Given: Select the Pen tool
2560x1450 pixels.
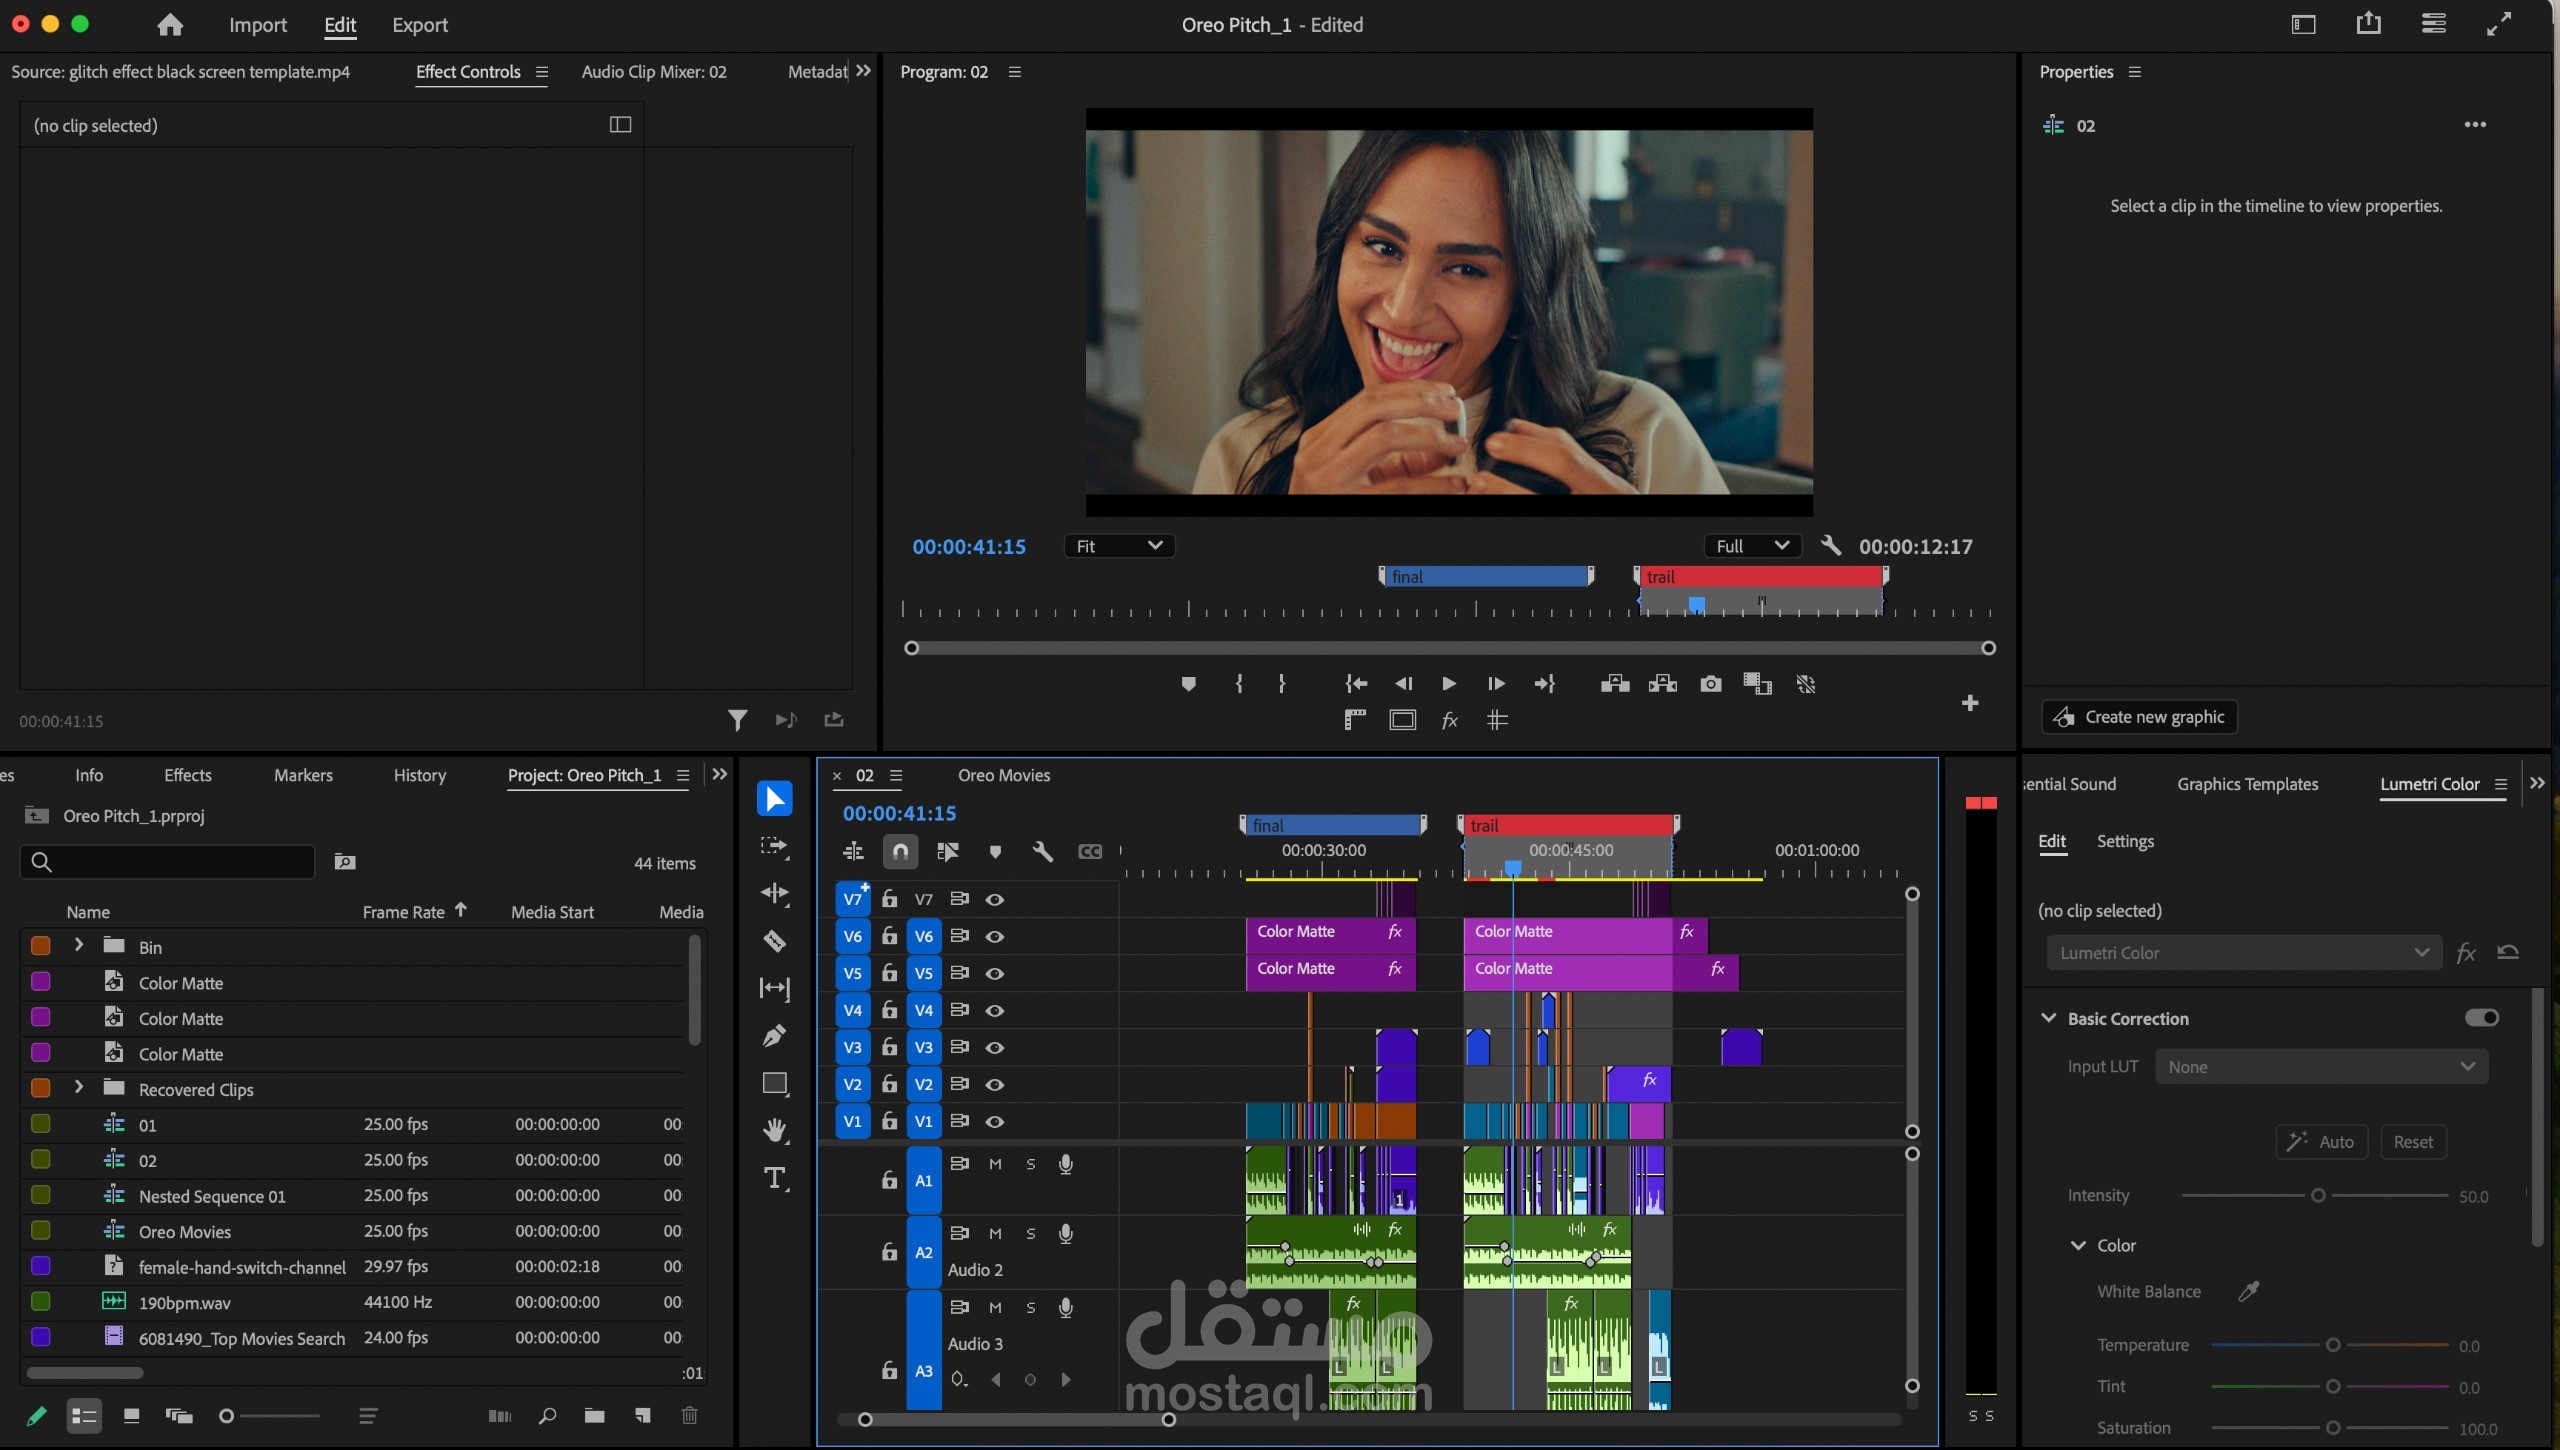Looking at the screenshot, I should pyautogui.click(x=774, y=1036).
